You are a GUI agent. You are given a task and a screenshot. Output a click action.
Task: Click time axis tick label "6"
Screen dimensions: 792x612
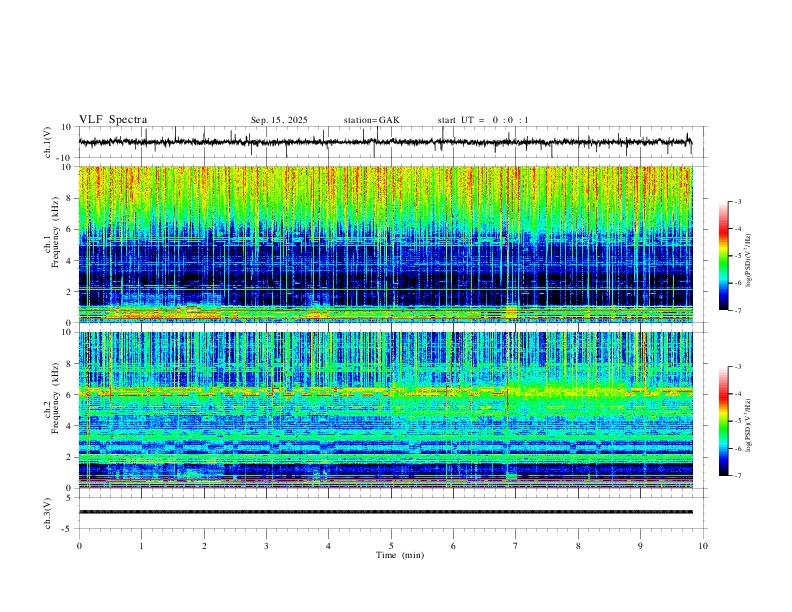click(453, 546)
